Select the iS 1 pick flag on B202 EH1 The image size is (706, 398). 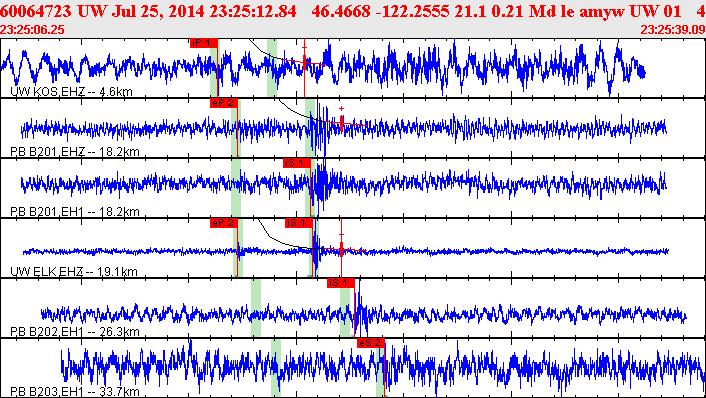pos(341,283)
